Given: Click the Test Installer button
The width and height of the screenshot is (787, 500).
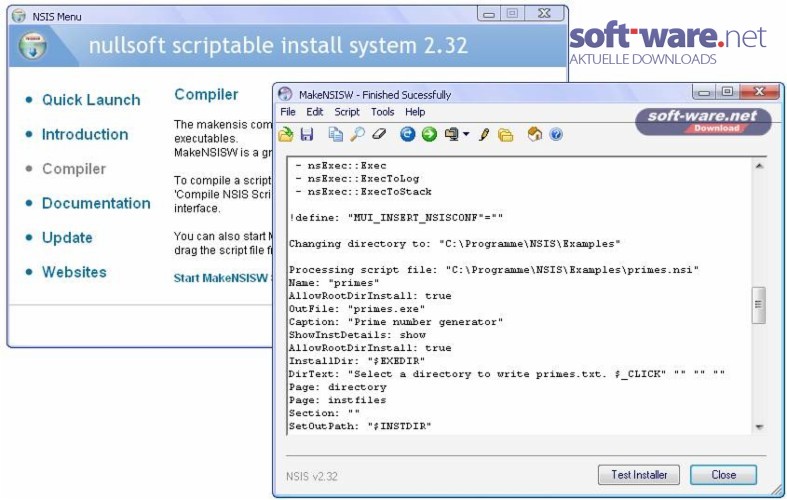Looking at the screenshot, I should pyautogui.click(x=638, y=475).
